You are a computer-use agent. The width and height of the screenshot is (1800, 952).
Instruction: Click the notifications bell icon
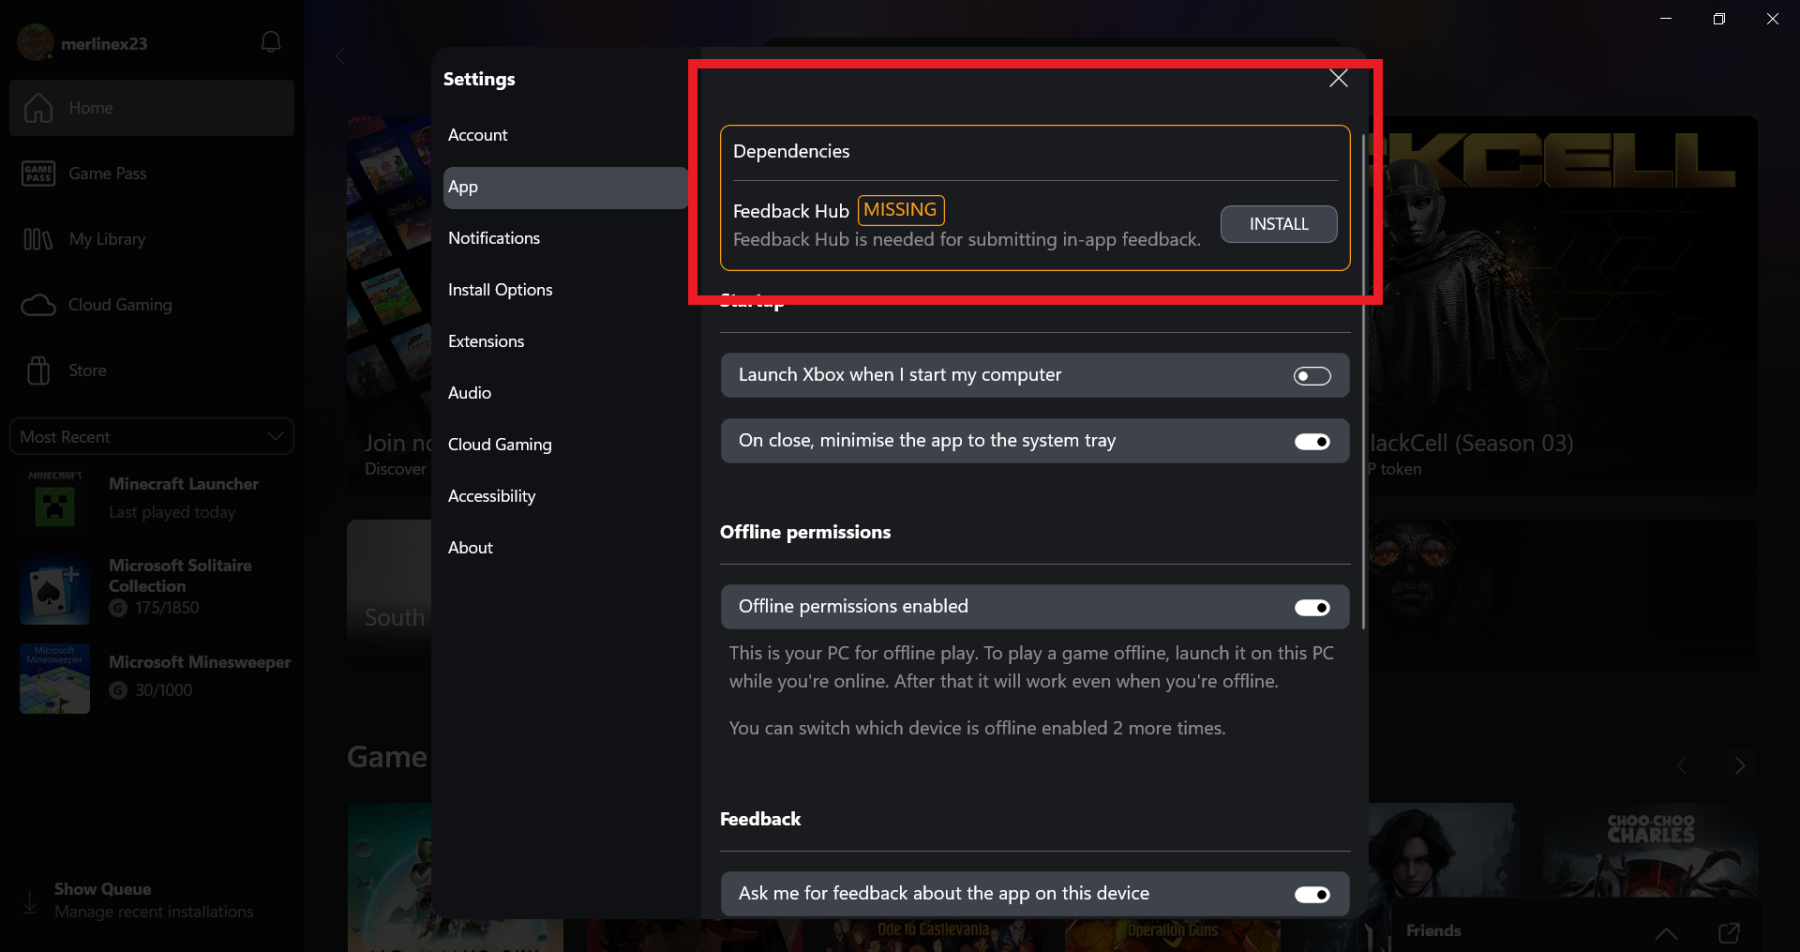click(x=271, y=42)
